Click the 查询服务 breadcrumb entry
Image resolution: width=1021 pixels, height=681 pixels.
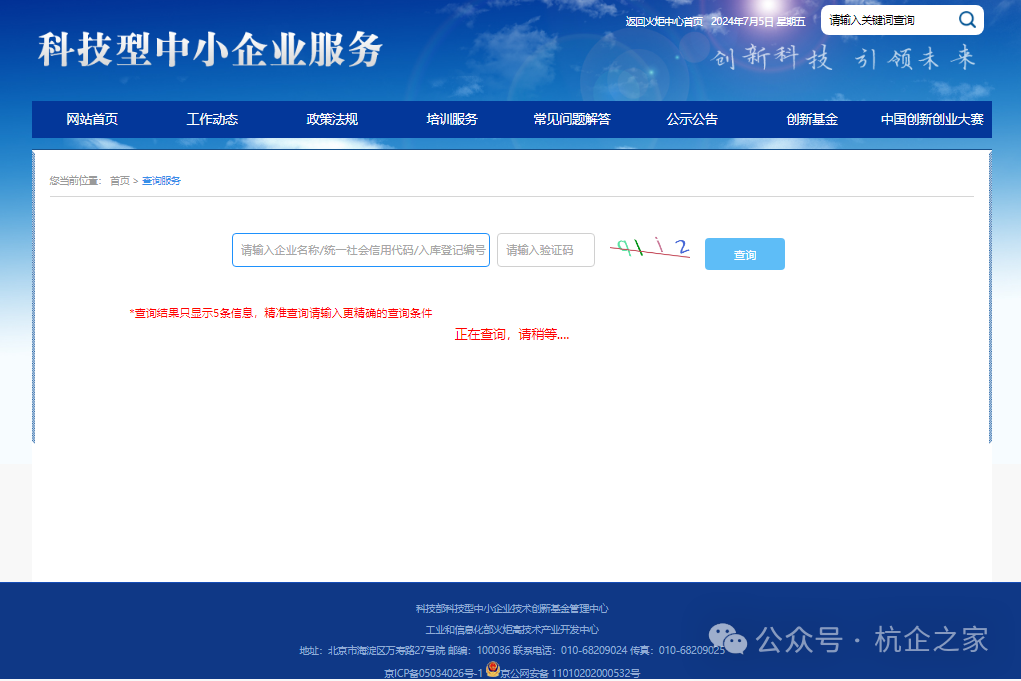click(x=160, y=181)
